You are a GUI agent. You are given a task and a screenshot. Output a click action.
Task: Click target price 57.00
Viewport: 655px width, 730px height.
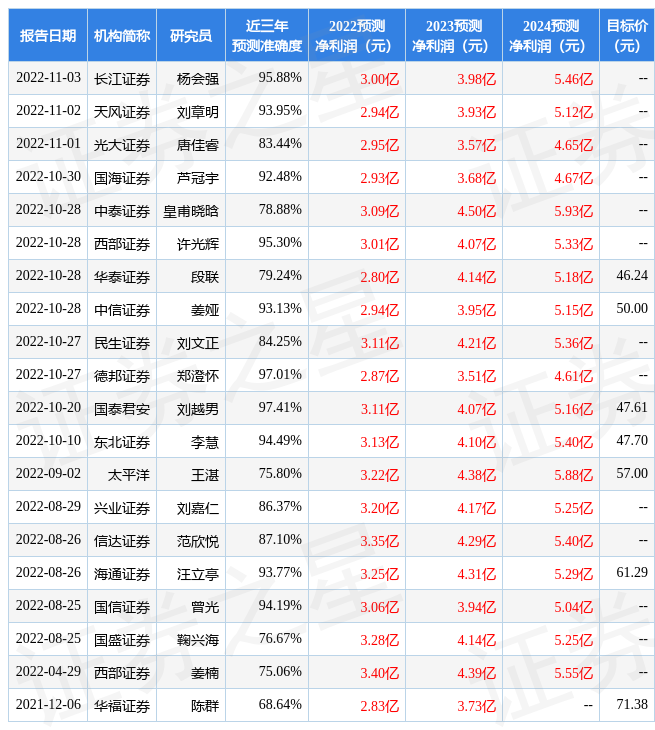[632, 473]
